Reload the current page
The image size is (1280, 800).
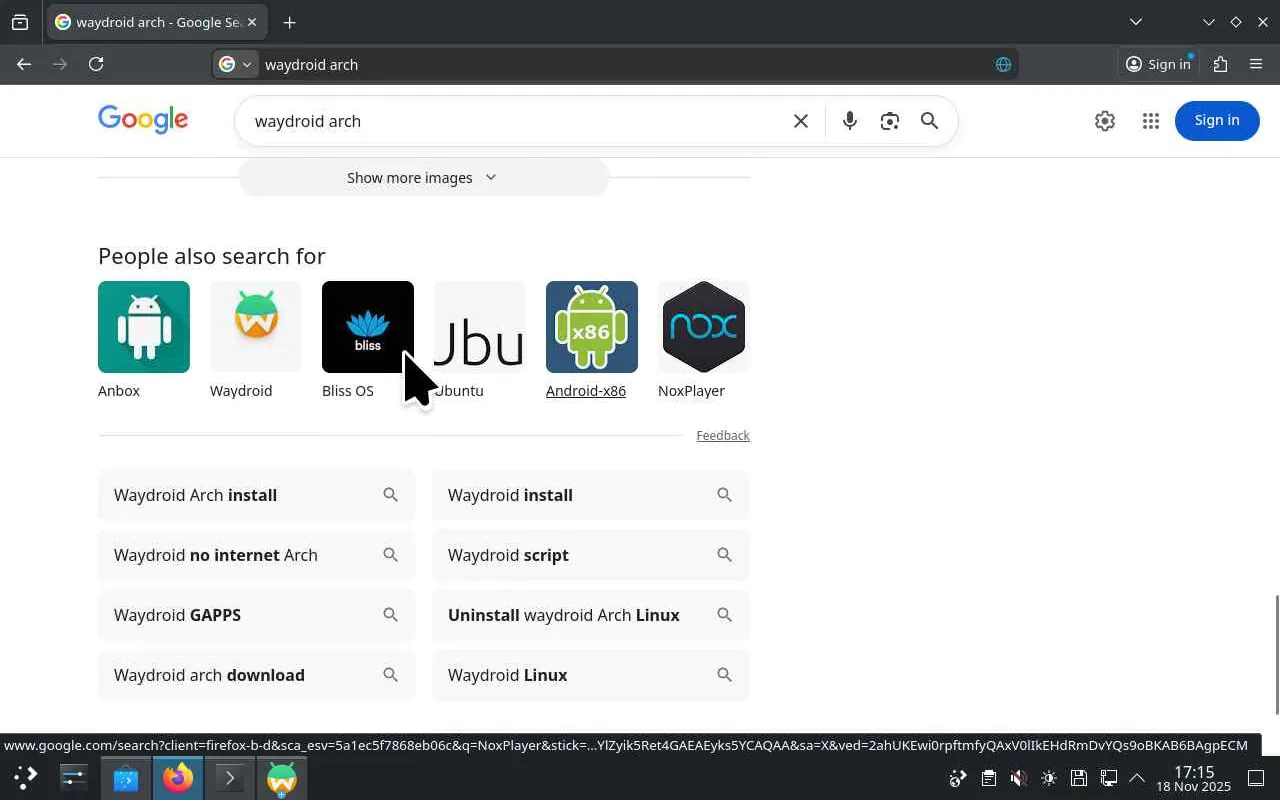[96, 64]
